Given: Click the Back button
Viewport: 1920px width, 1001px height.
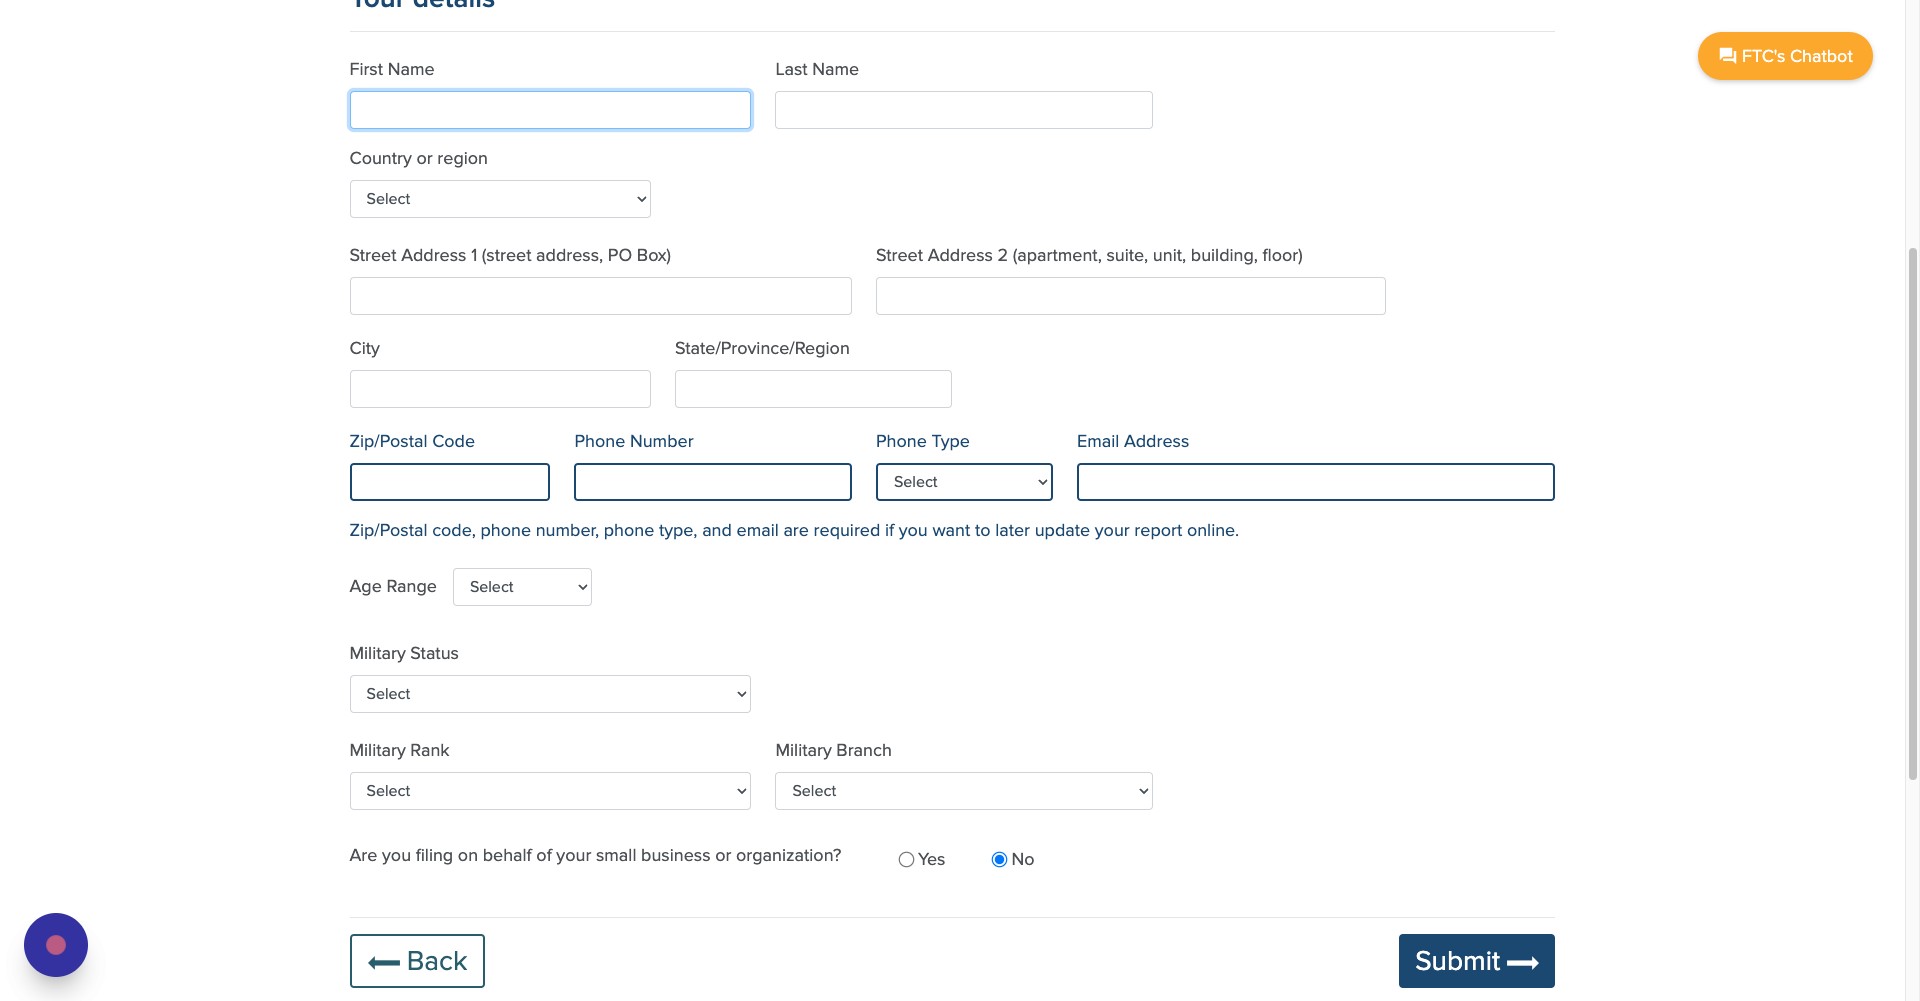Looking at the screenshot, I should (x=417, y=961).
